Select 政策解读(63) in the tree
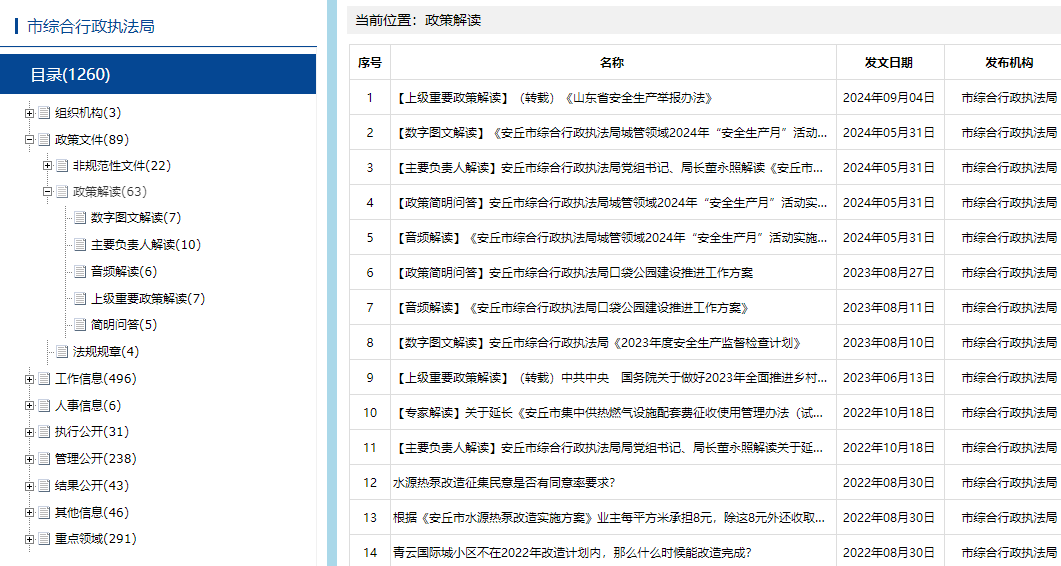The width and height of the screenshot is (1061, 566). point(110,192)
